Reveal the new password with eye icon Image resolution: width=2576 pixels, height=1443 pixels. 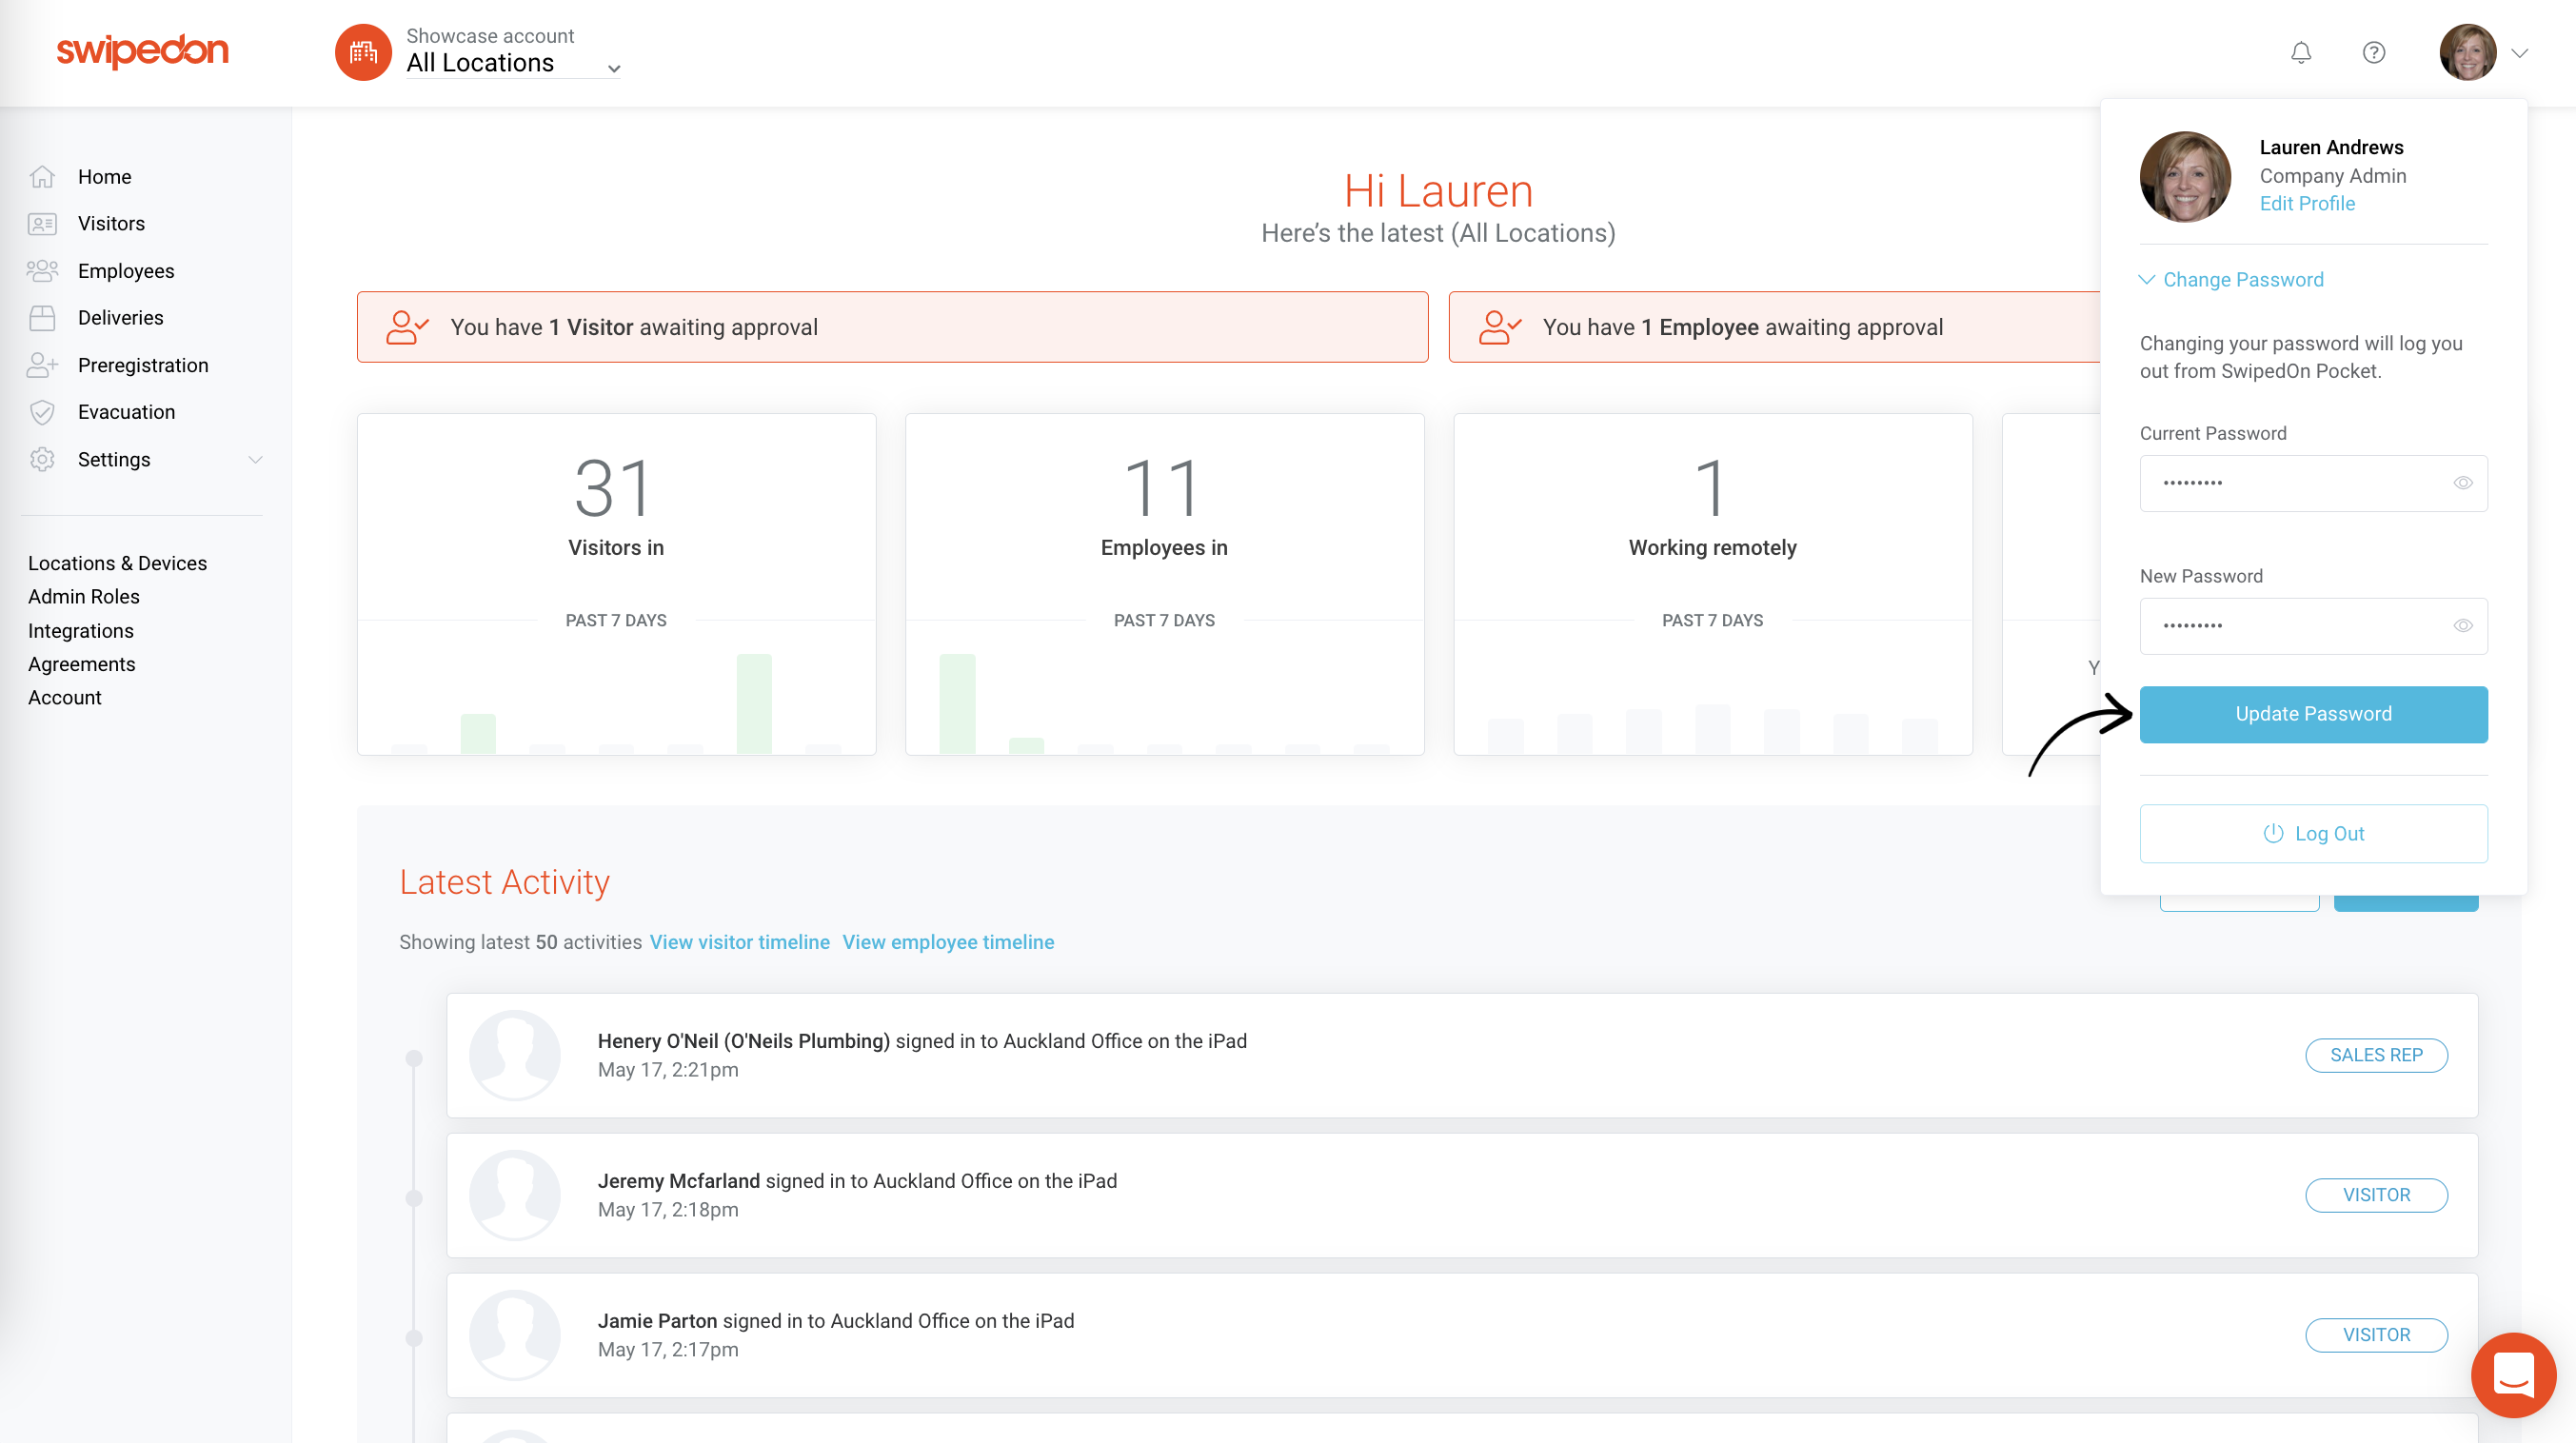click(2462, 626)
